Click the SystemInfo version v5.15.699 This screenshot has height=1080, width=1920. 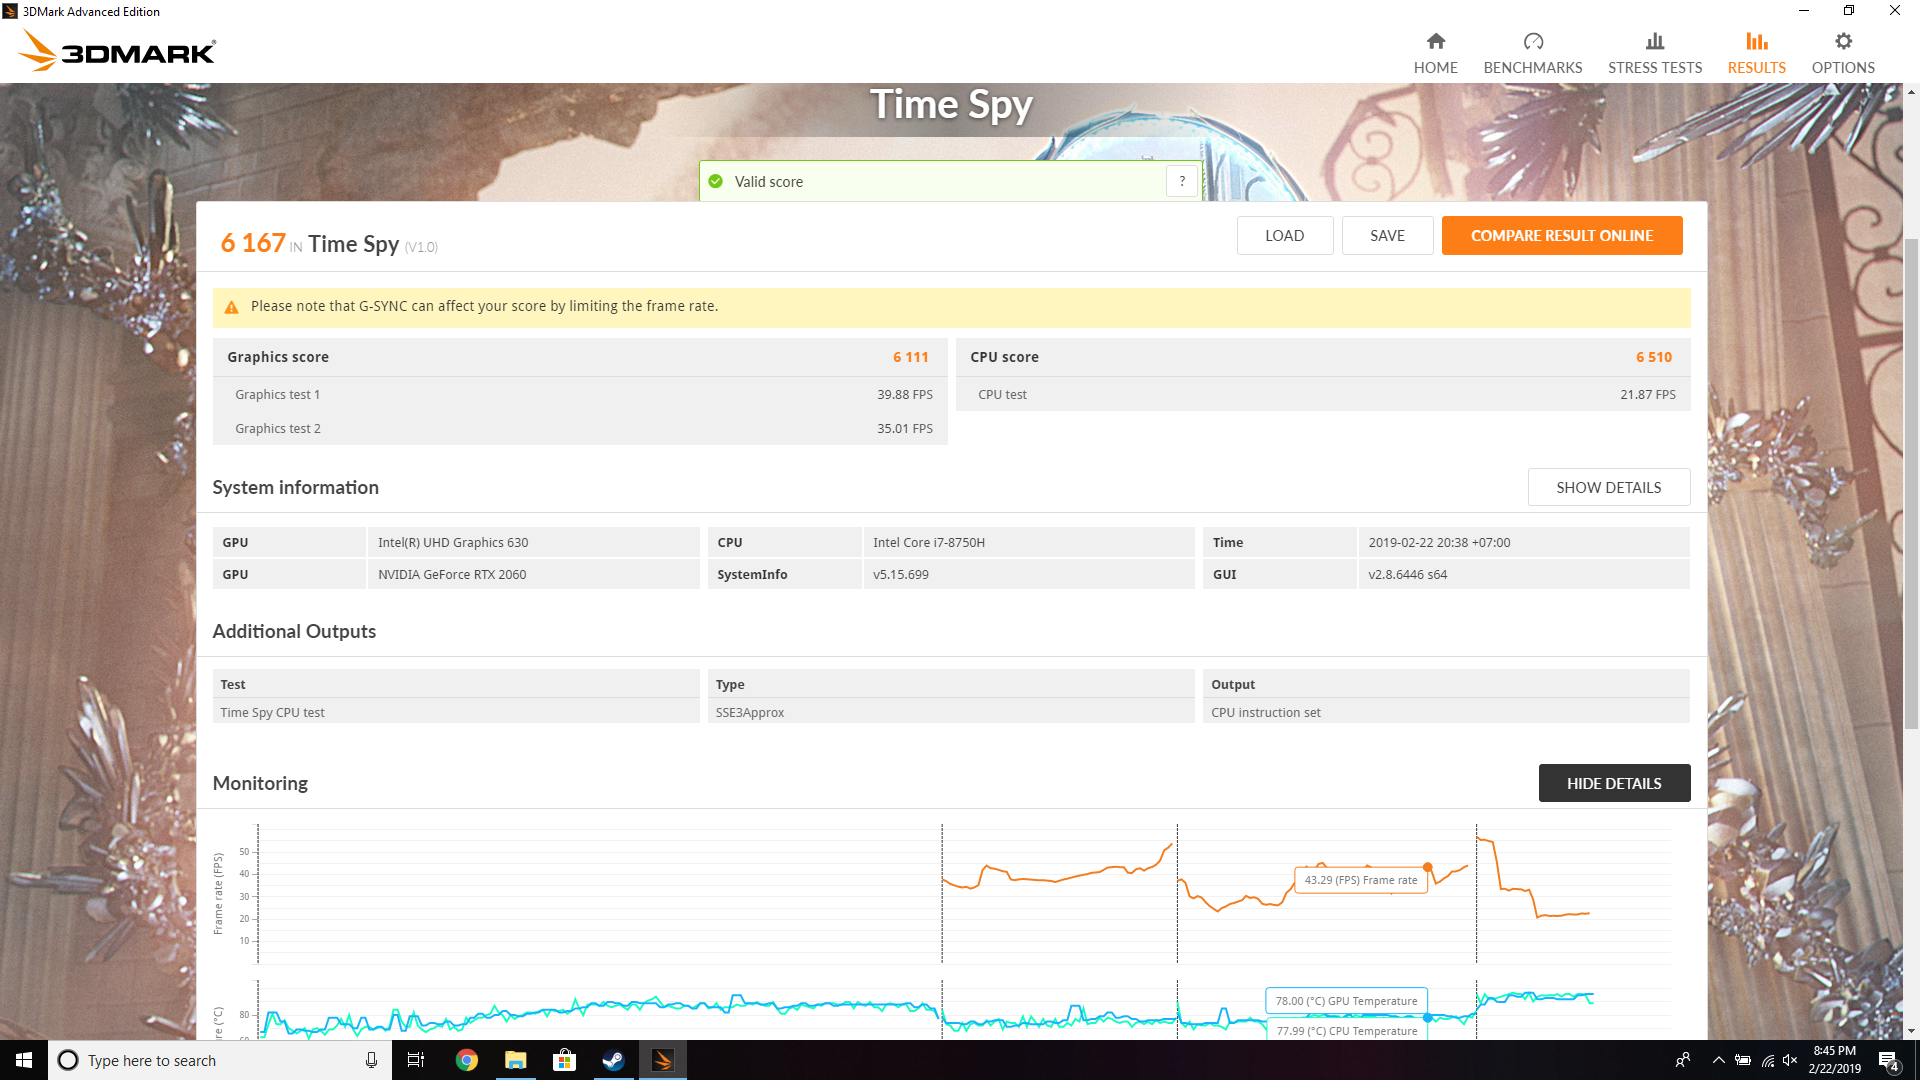[1028, 574]
